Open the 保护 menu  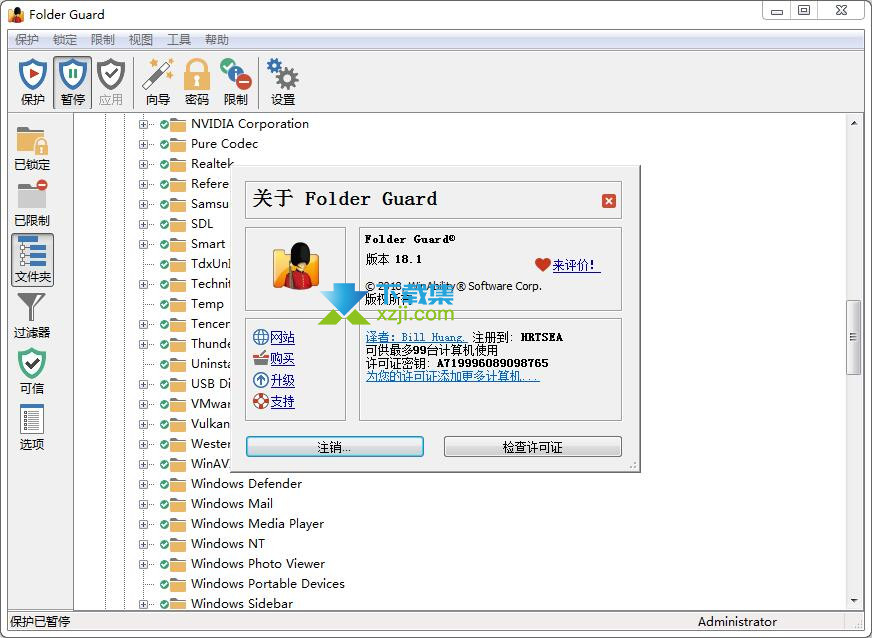tap(27, 40)
